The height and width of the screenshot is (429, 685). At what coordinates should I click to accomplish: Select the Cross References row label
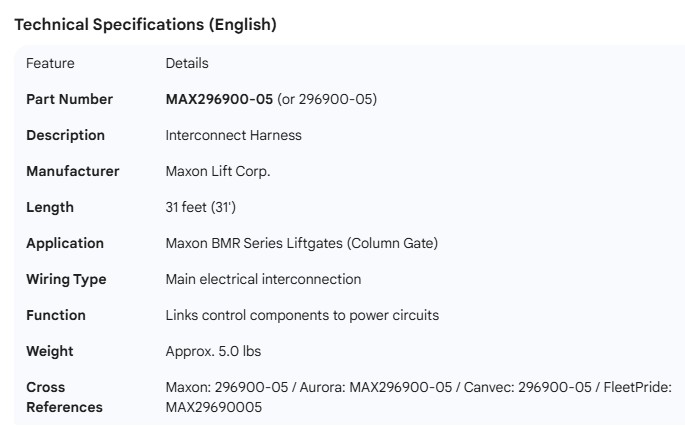click(x=64, y=397)
